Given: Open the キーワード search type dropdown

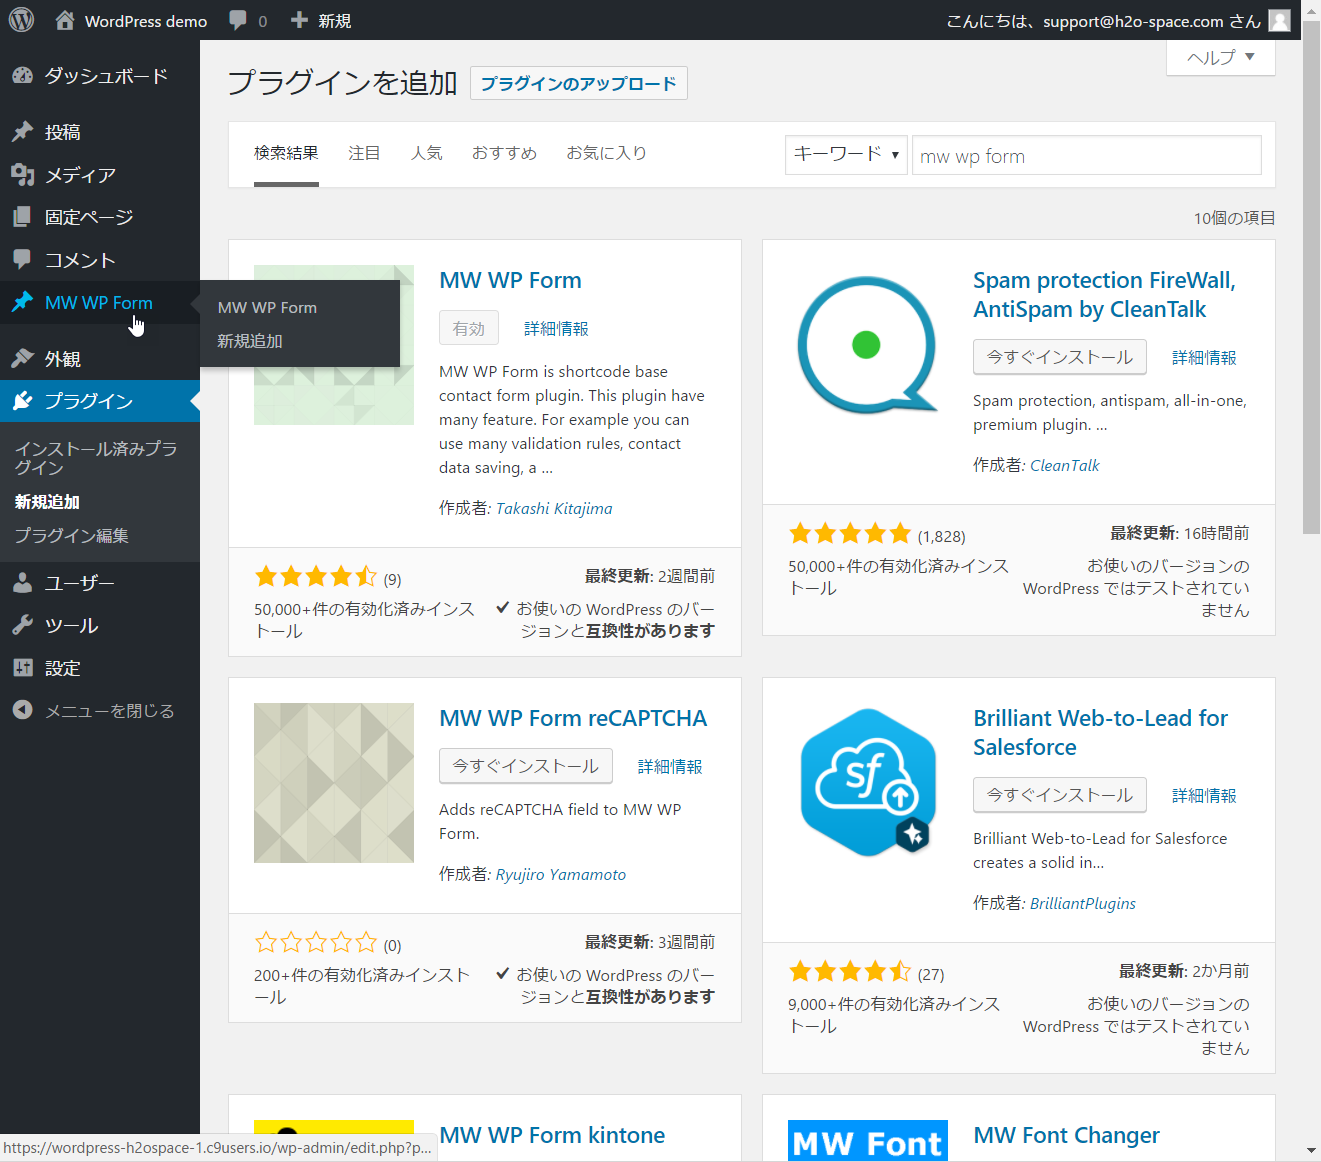Looking at the screenshot, I should pos(845,155).
